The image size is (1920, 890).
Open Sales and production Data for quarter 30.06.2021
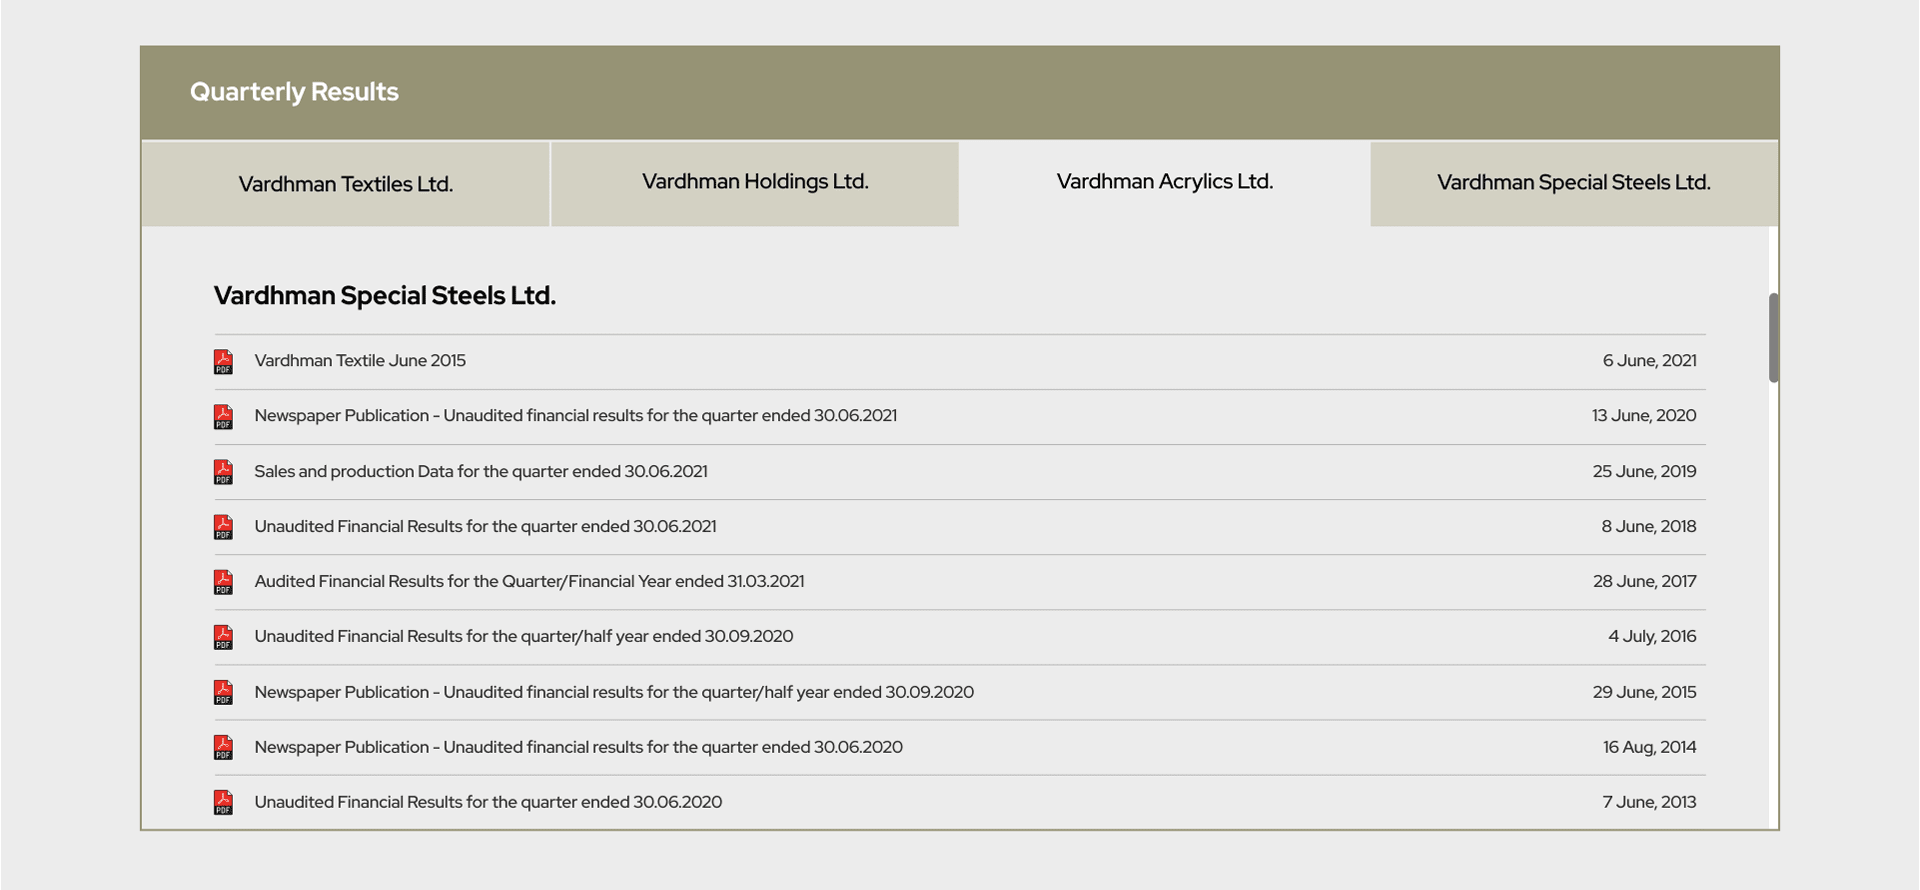tap(481, 471)
